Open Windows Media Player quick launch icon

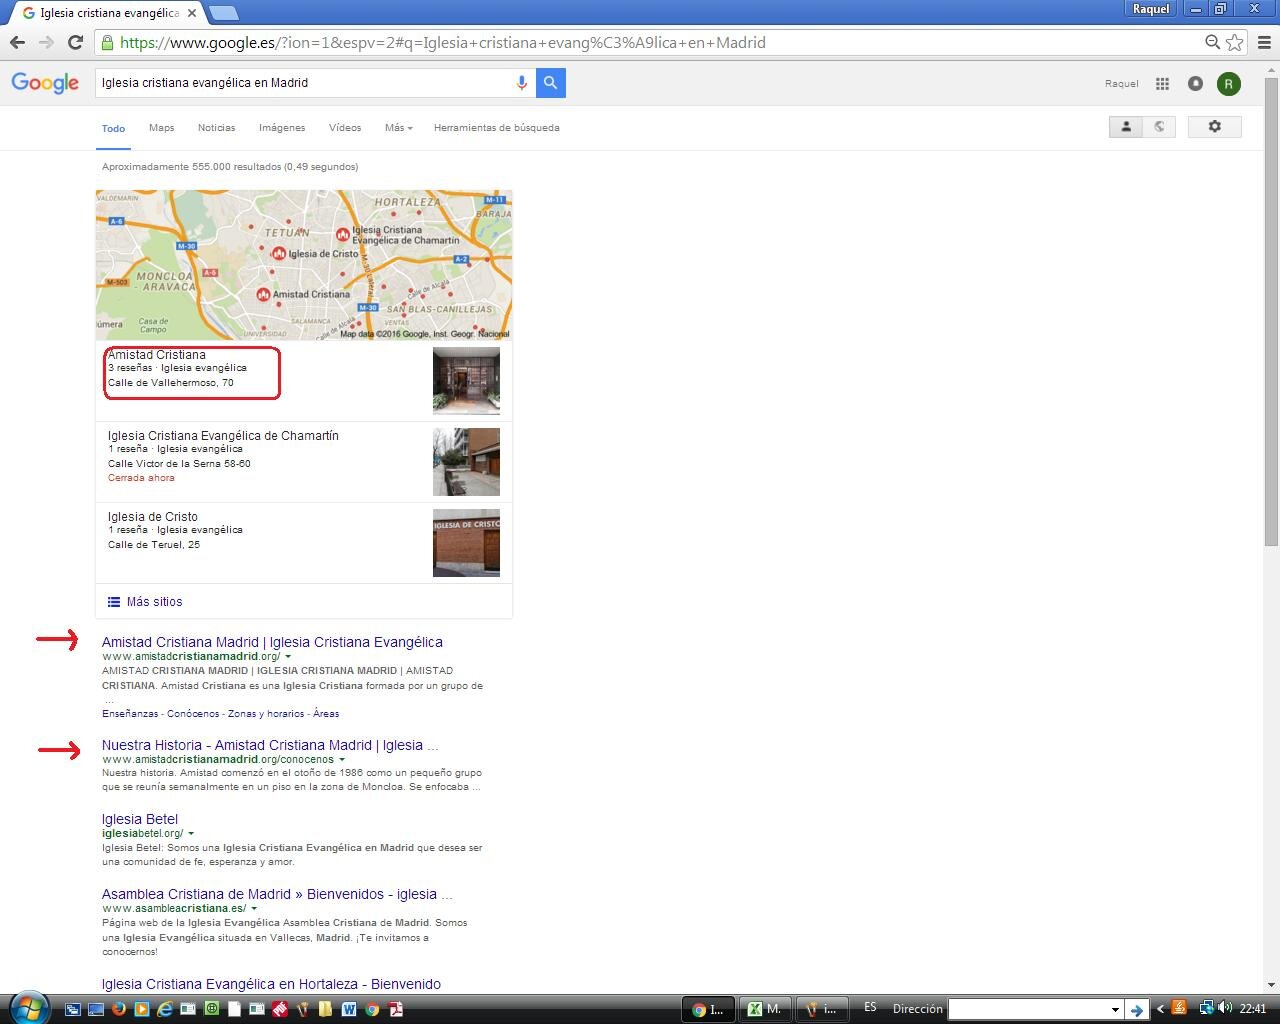(x=142, y=1009)
